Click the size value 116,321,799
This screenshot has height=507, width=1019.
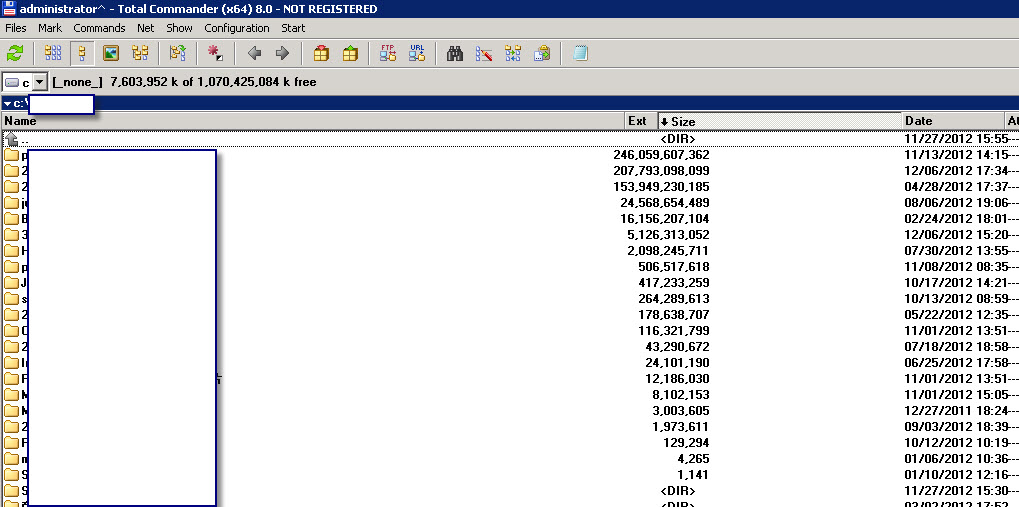tap(674, 331)
